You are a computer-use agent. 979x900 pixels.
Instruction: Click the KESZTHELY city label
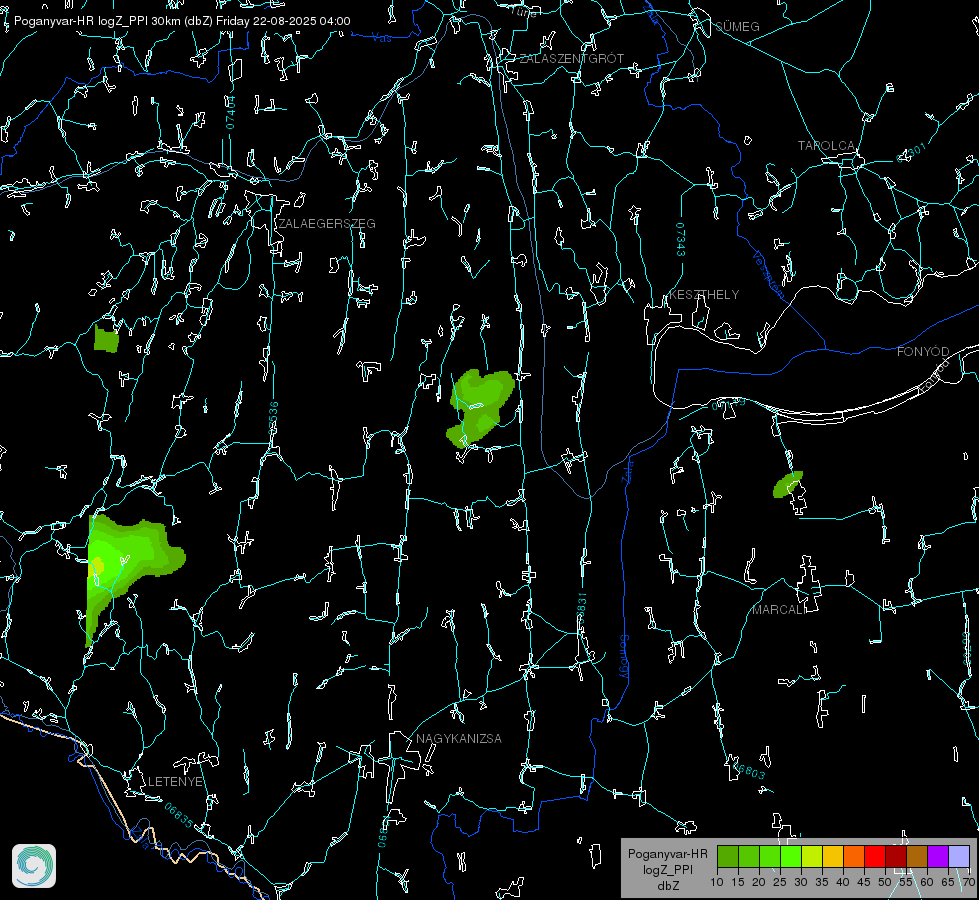click(x=704, y=295)
